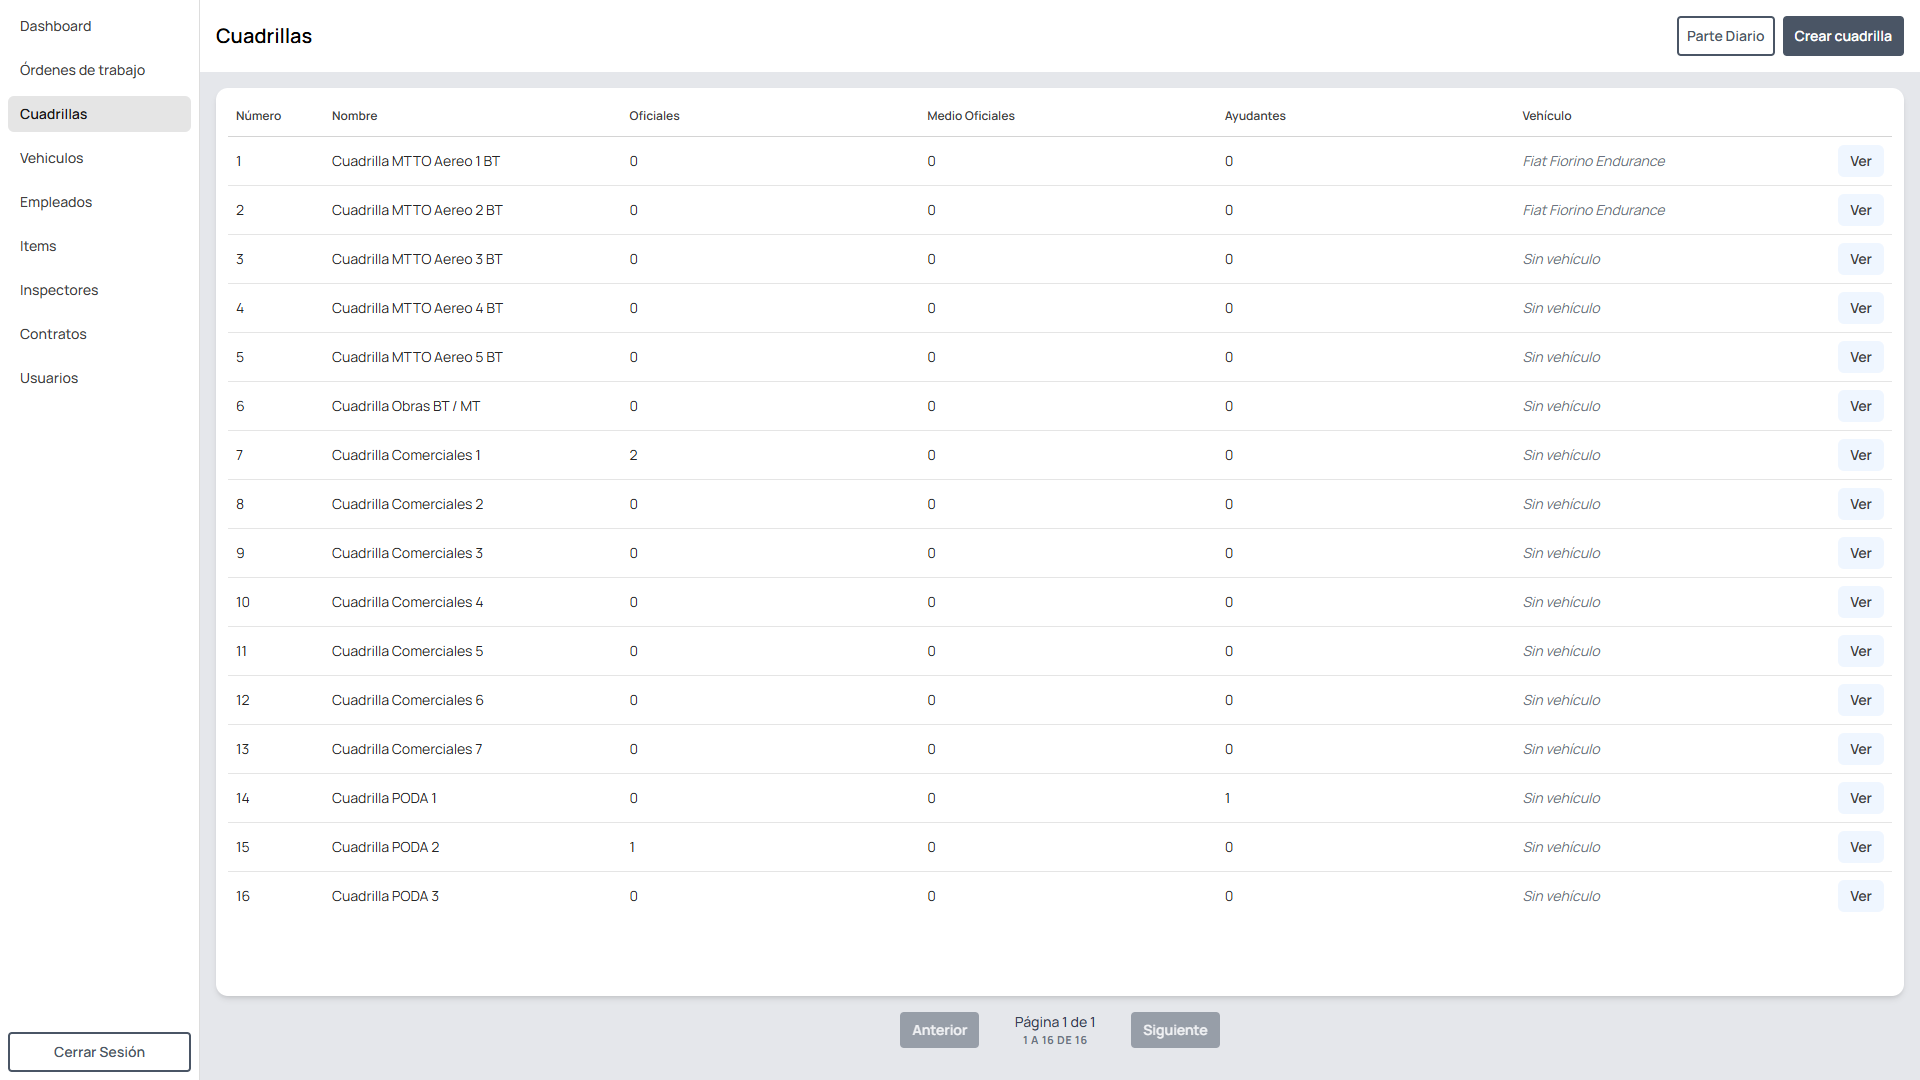Click Ayudantes value 1 for PODA 1
1920x1080 pixels.
pos(1227,798)
